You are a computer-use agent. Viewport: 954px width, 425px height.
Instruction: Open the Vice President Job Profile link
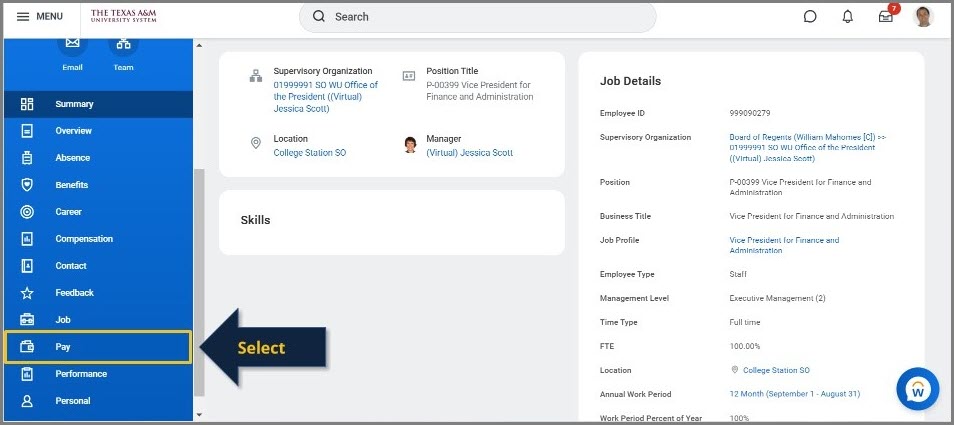(x=784, y=245)
